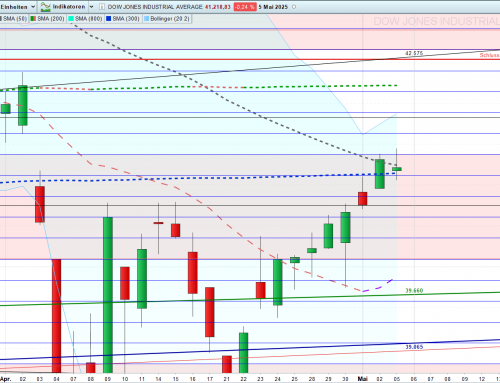Click the Indikatoren chart icon

tap(45, 7)
